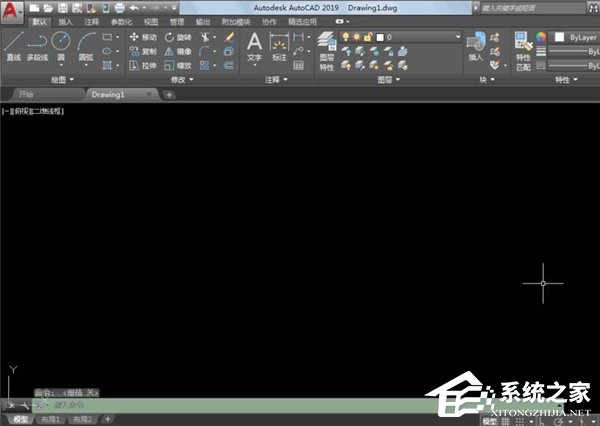This screenshot has height=426, width=600.
Task: Select the Polyline (多段线) tool
Action: click(x=37, y=47)
